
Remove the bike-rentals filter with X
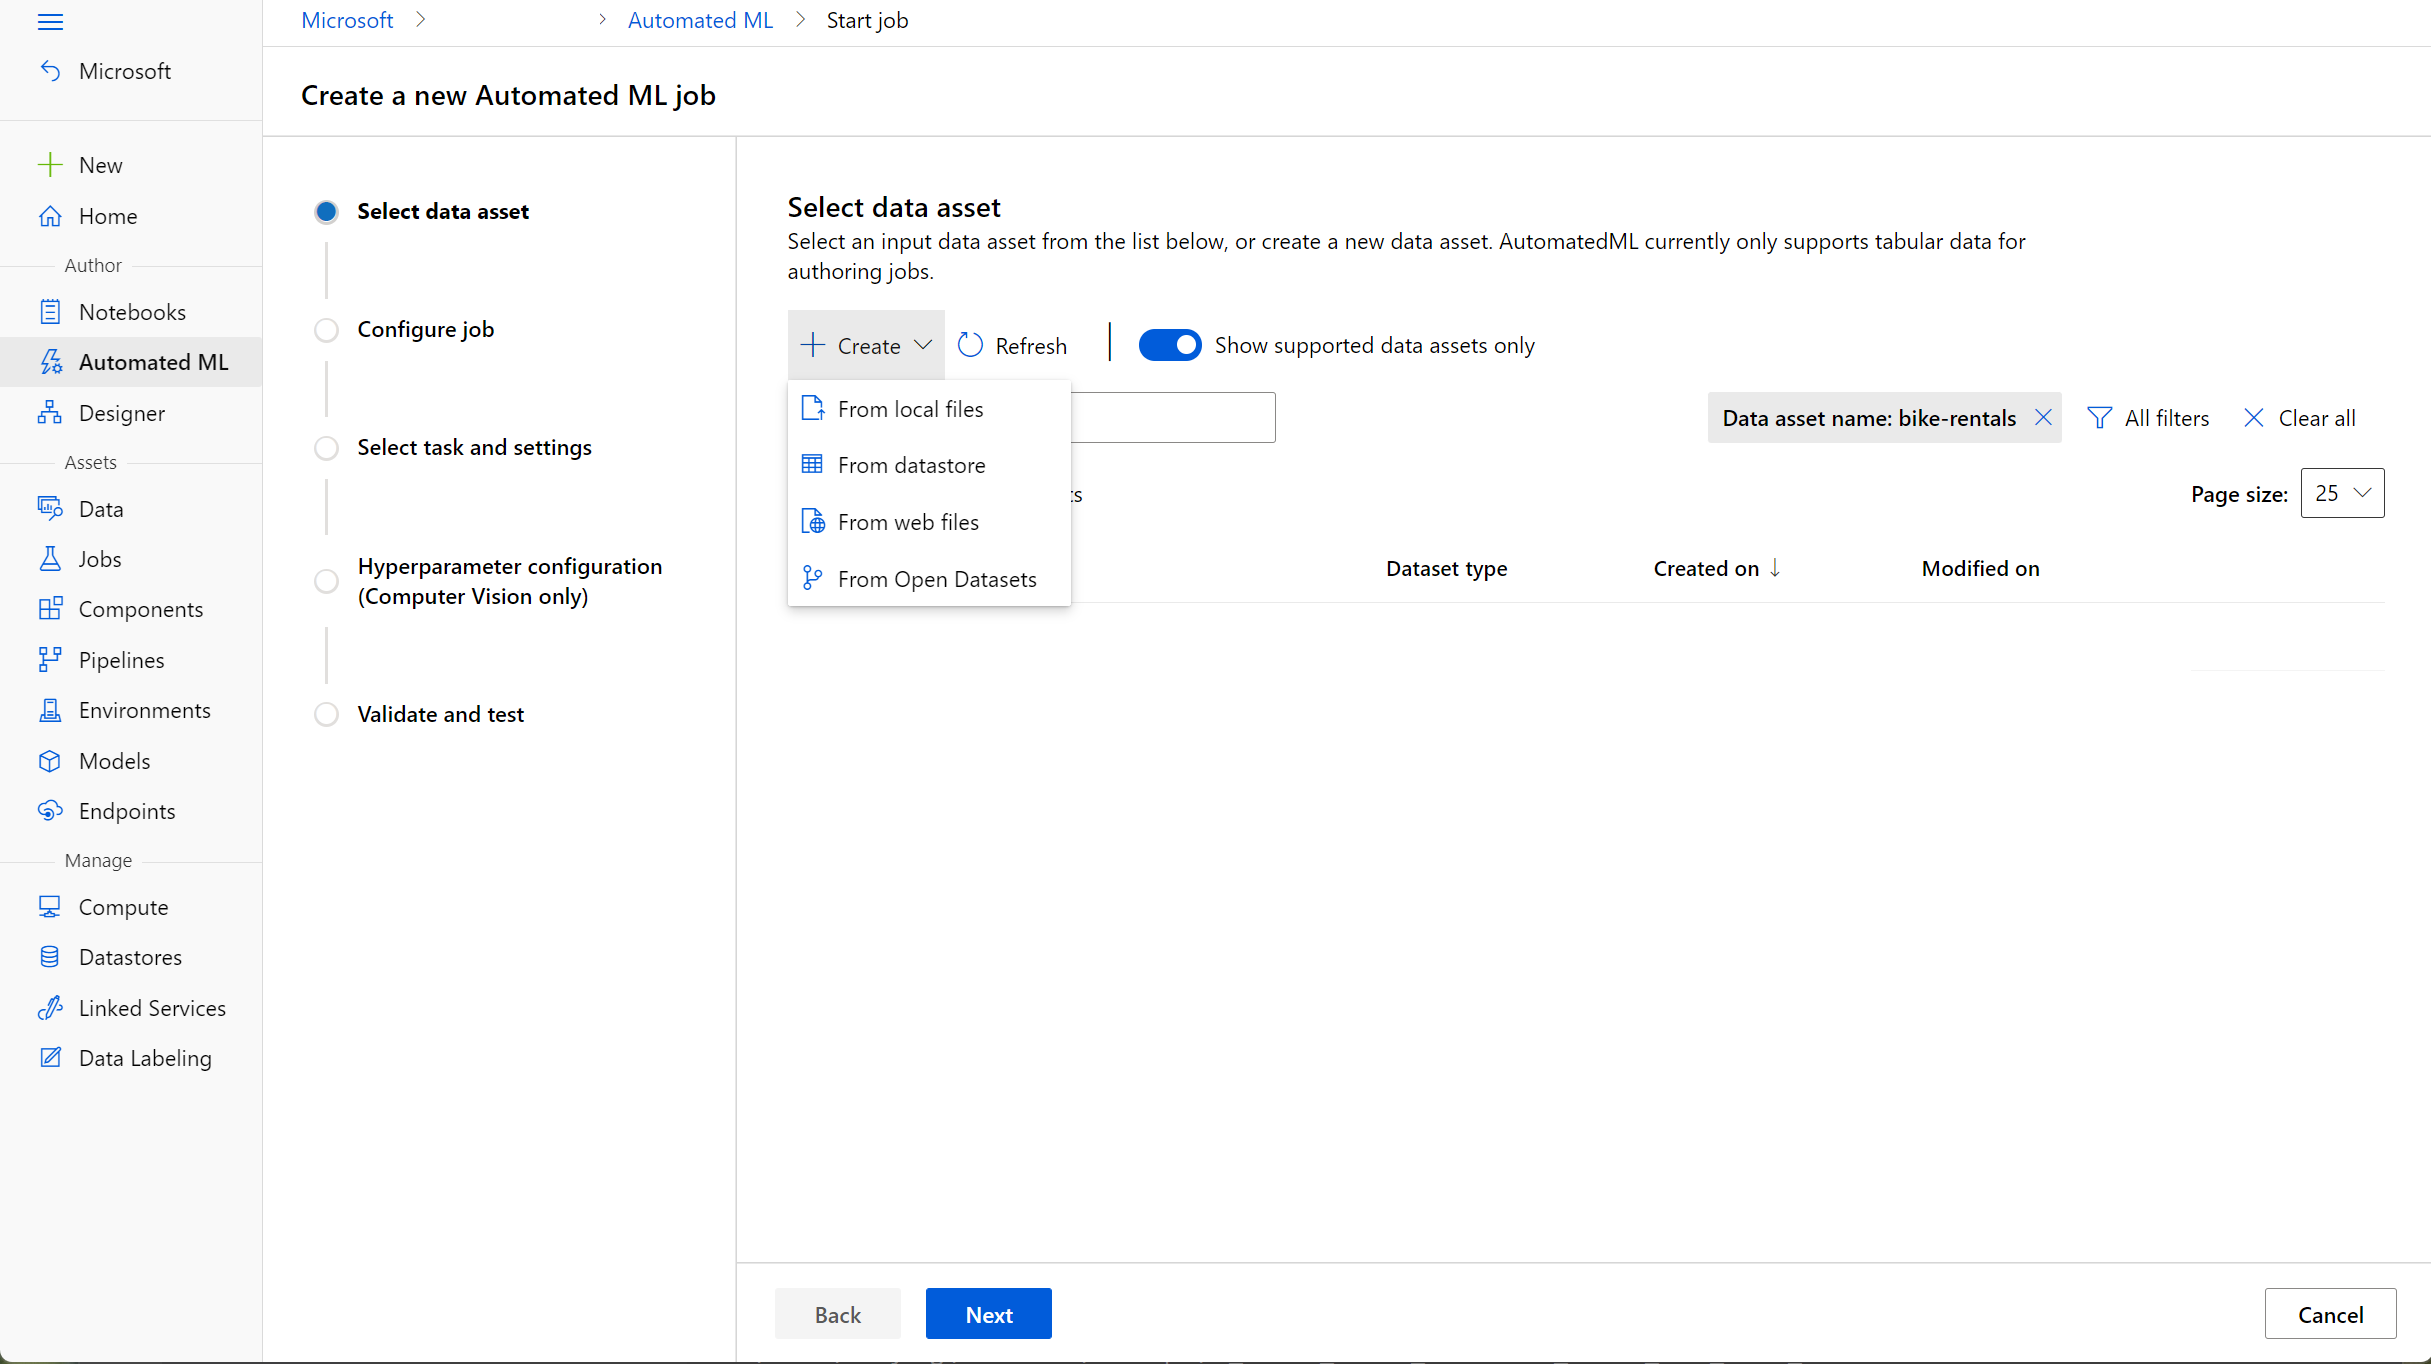click(x=2043, y=418)
